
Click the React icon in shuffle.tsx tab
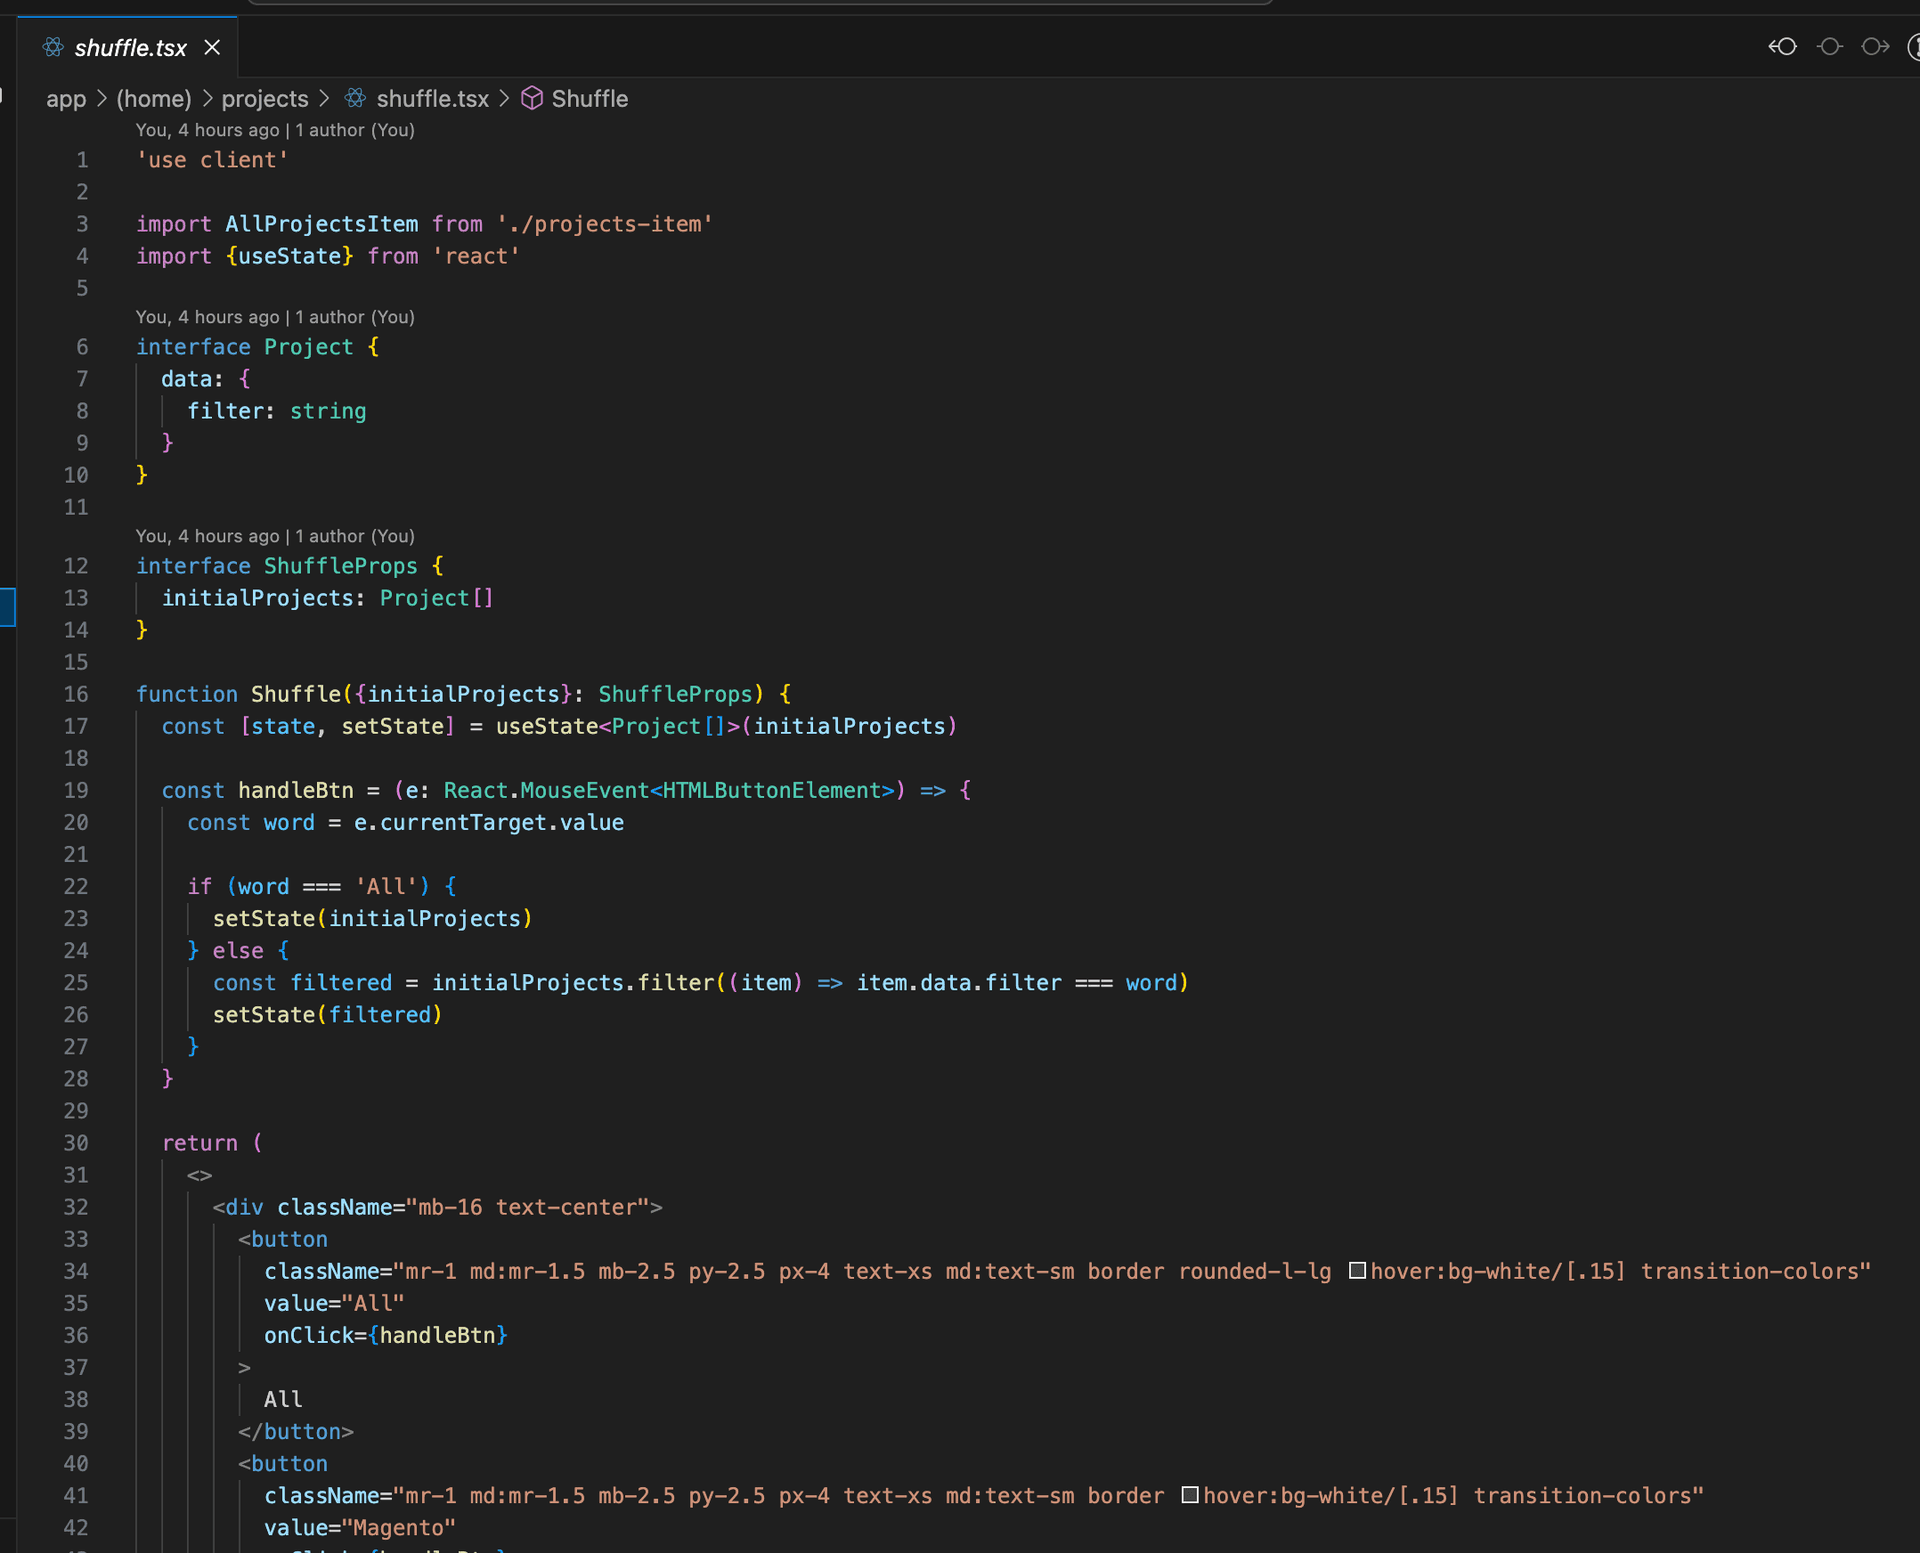point(53,47)
